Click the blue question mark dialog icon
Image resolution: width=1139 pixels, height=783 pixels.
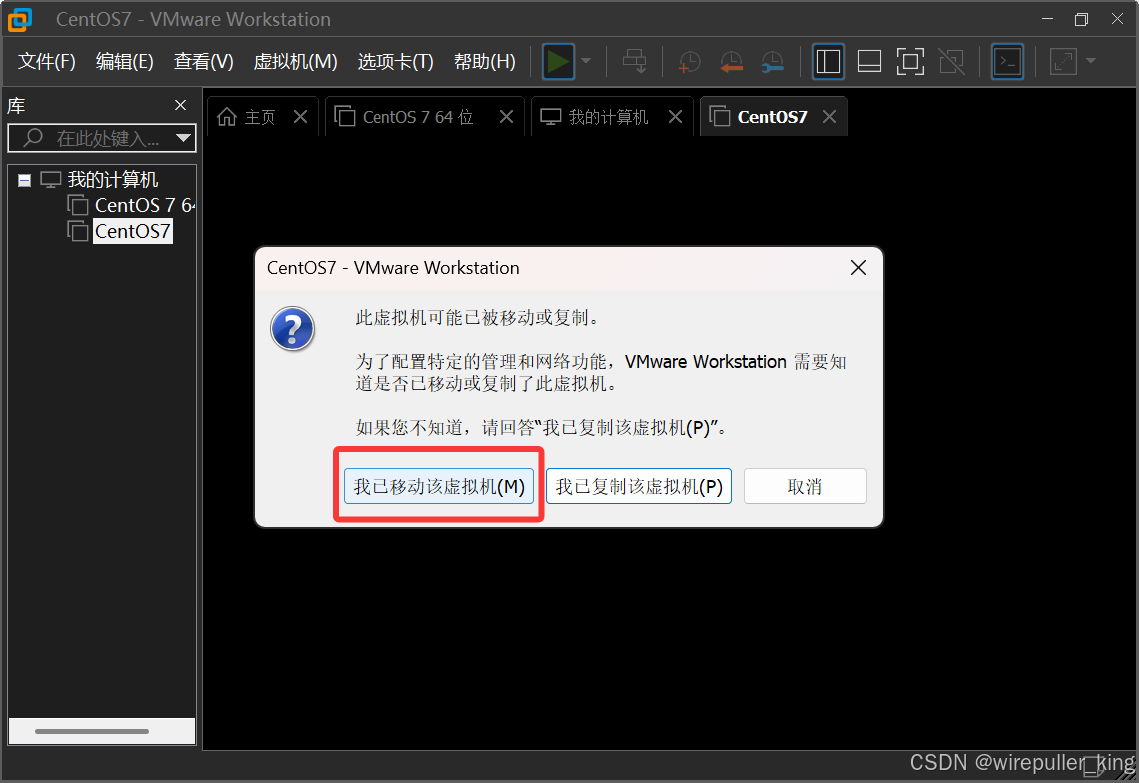(293, 329)
